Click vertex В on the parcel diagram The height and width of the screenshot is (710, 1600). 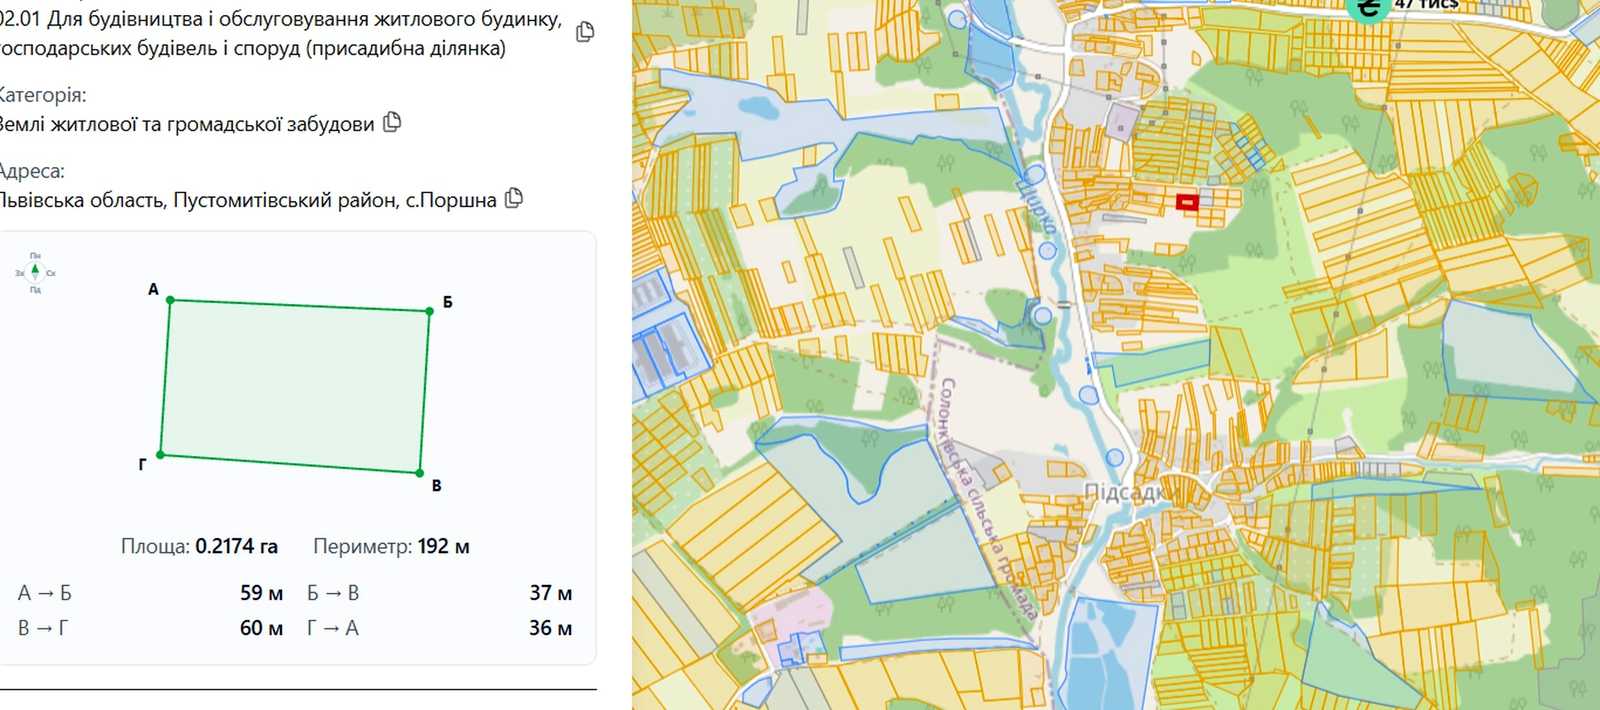tap(420, 473)
